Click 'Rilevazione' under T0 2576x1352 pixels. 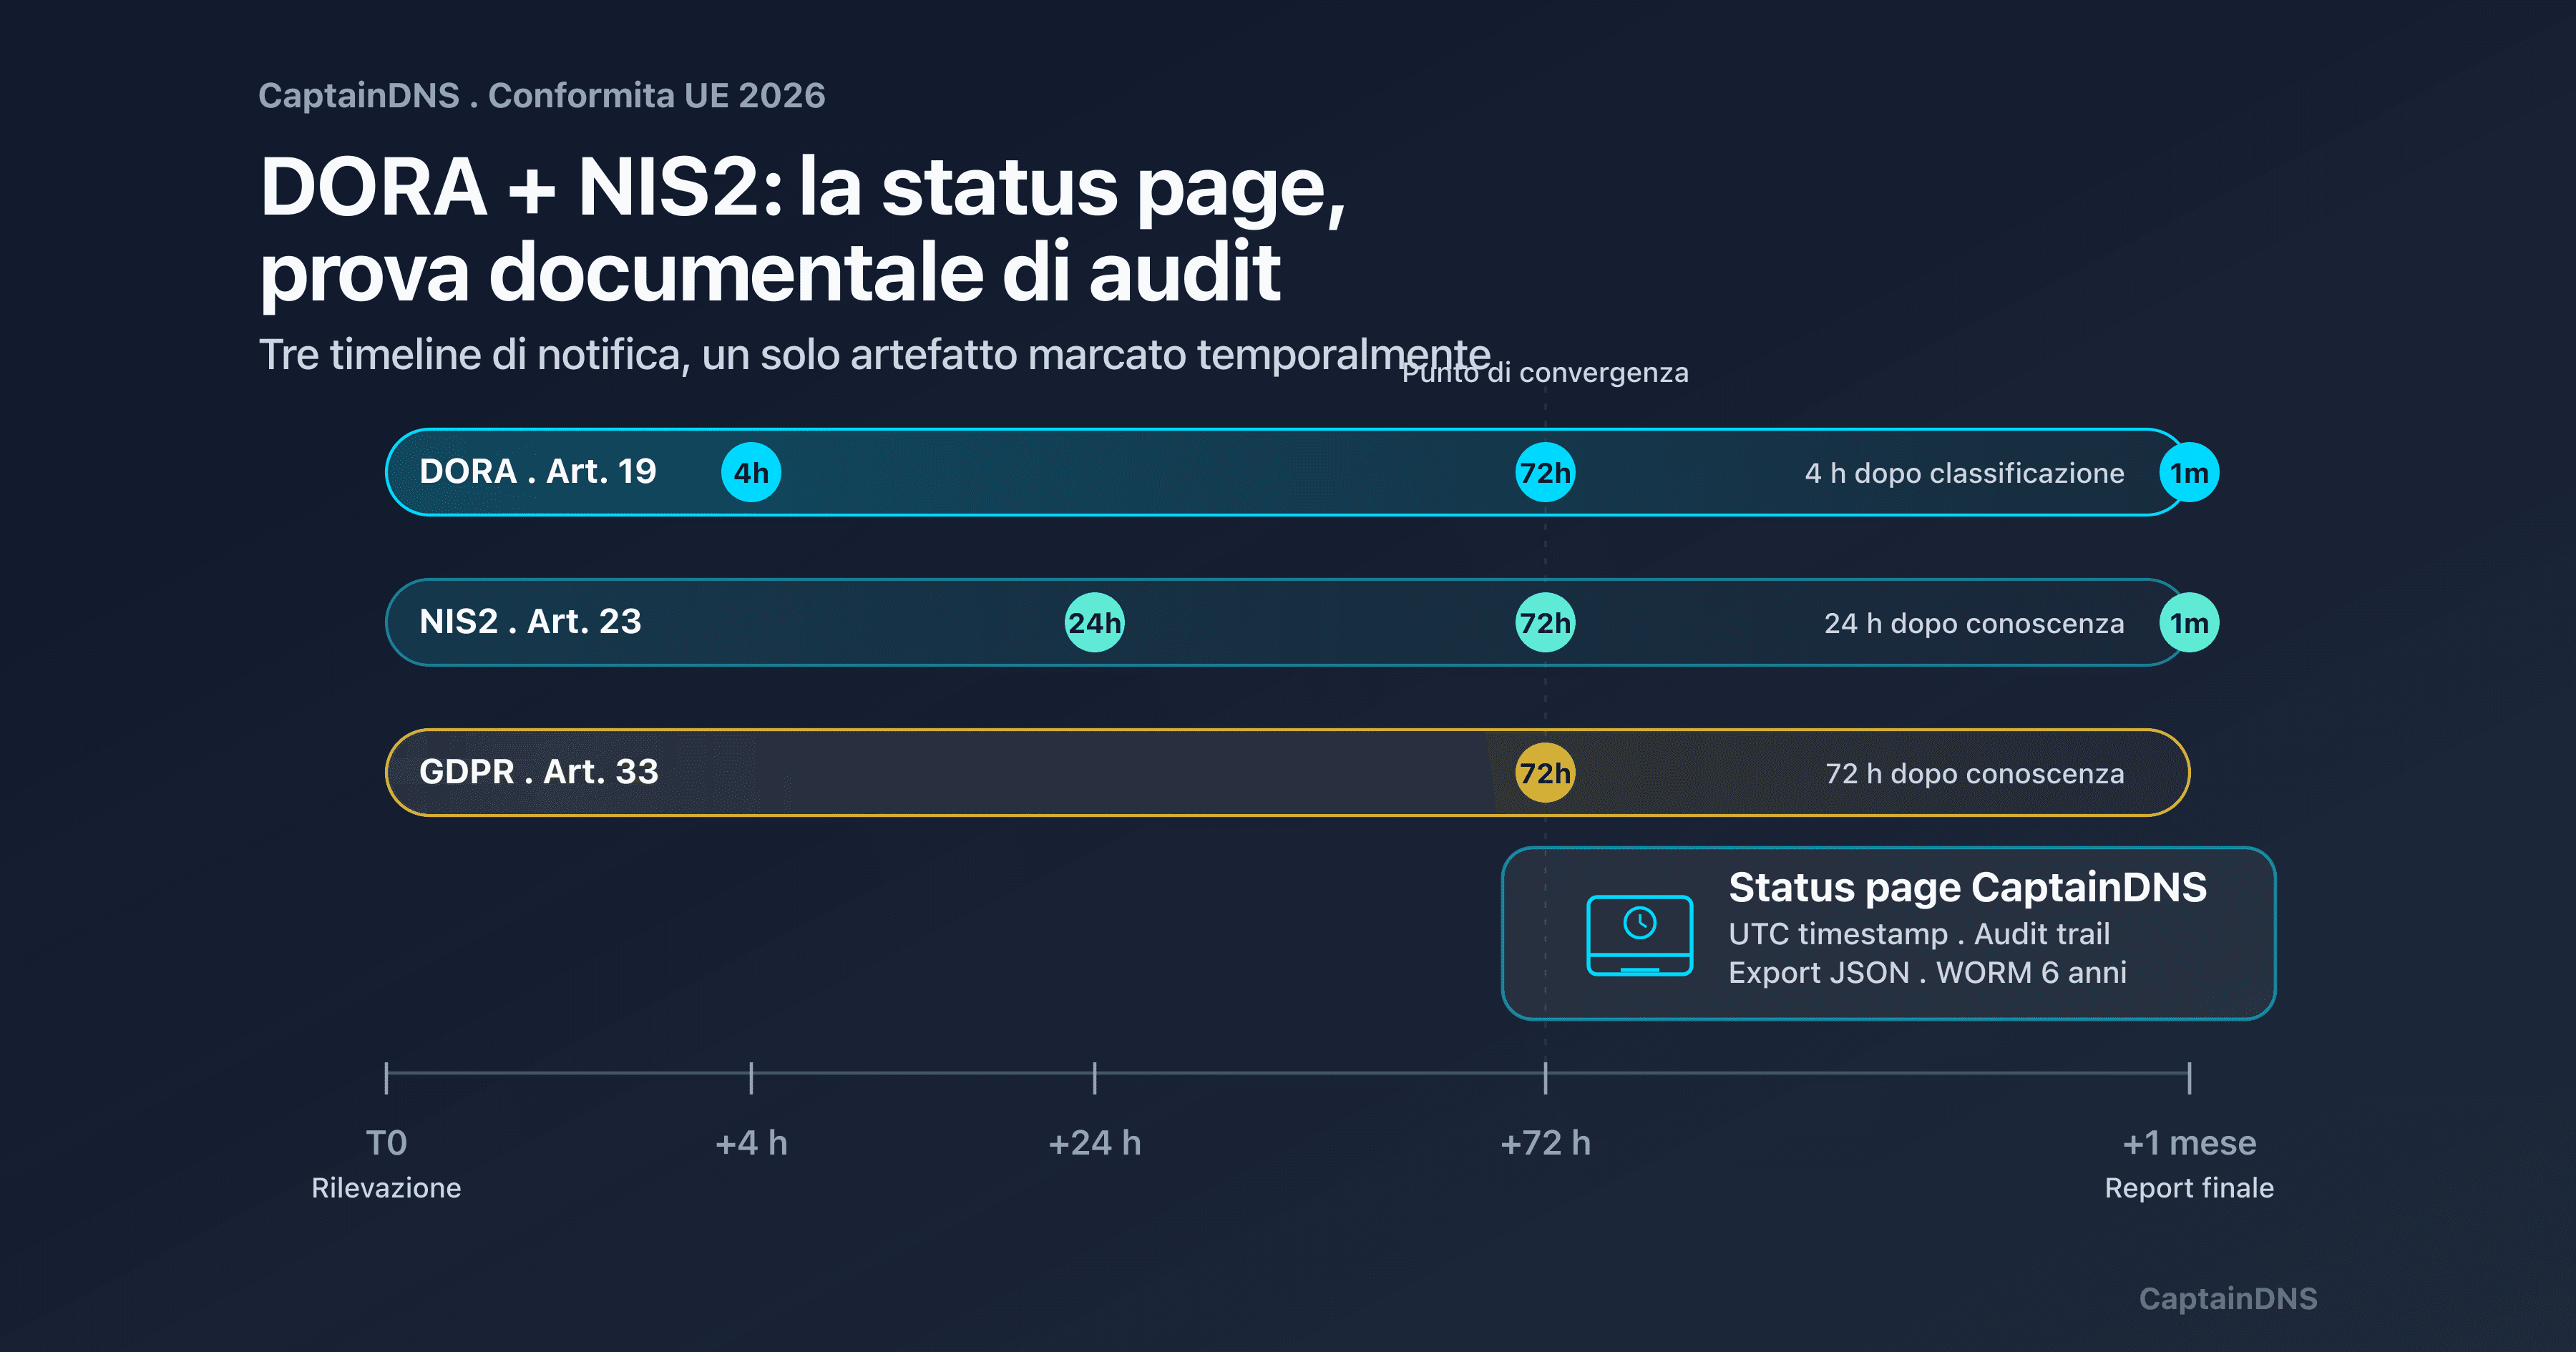(x=386, y=1188)
